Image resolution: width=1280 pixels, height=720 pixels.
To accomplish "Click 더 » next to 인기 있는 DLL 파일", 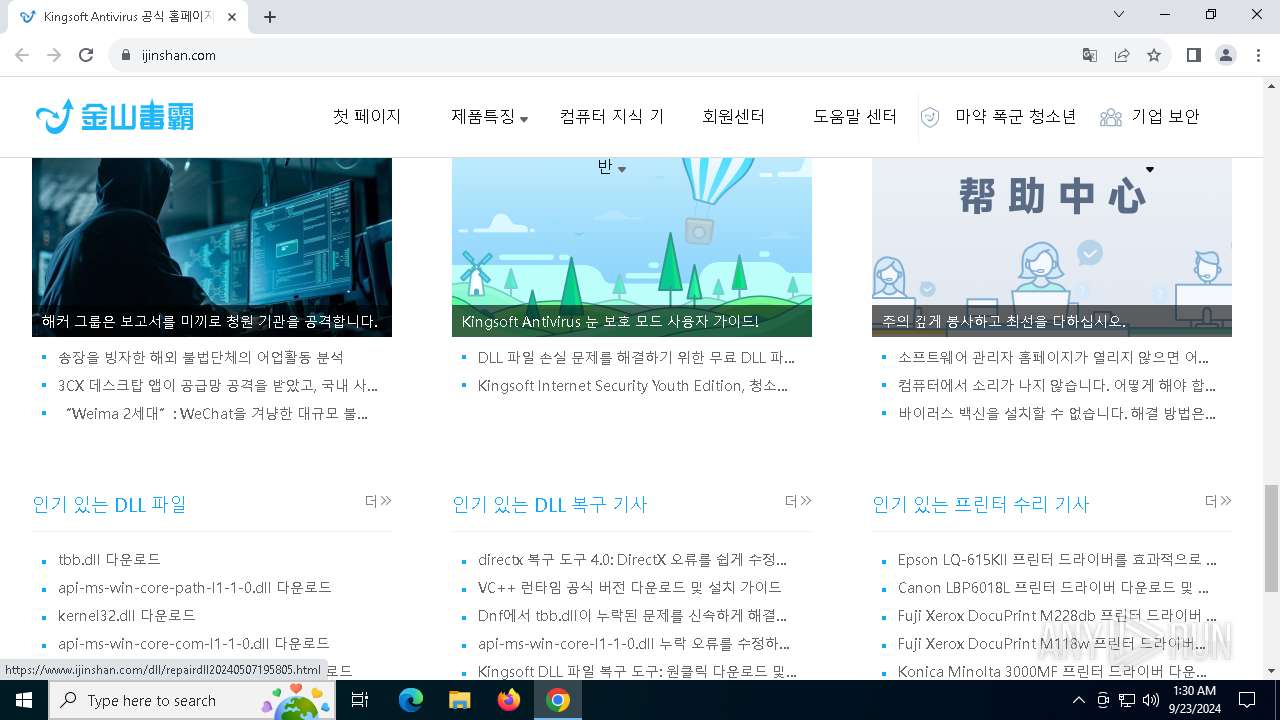I will point(378,501).
